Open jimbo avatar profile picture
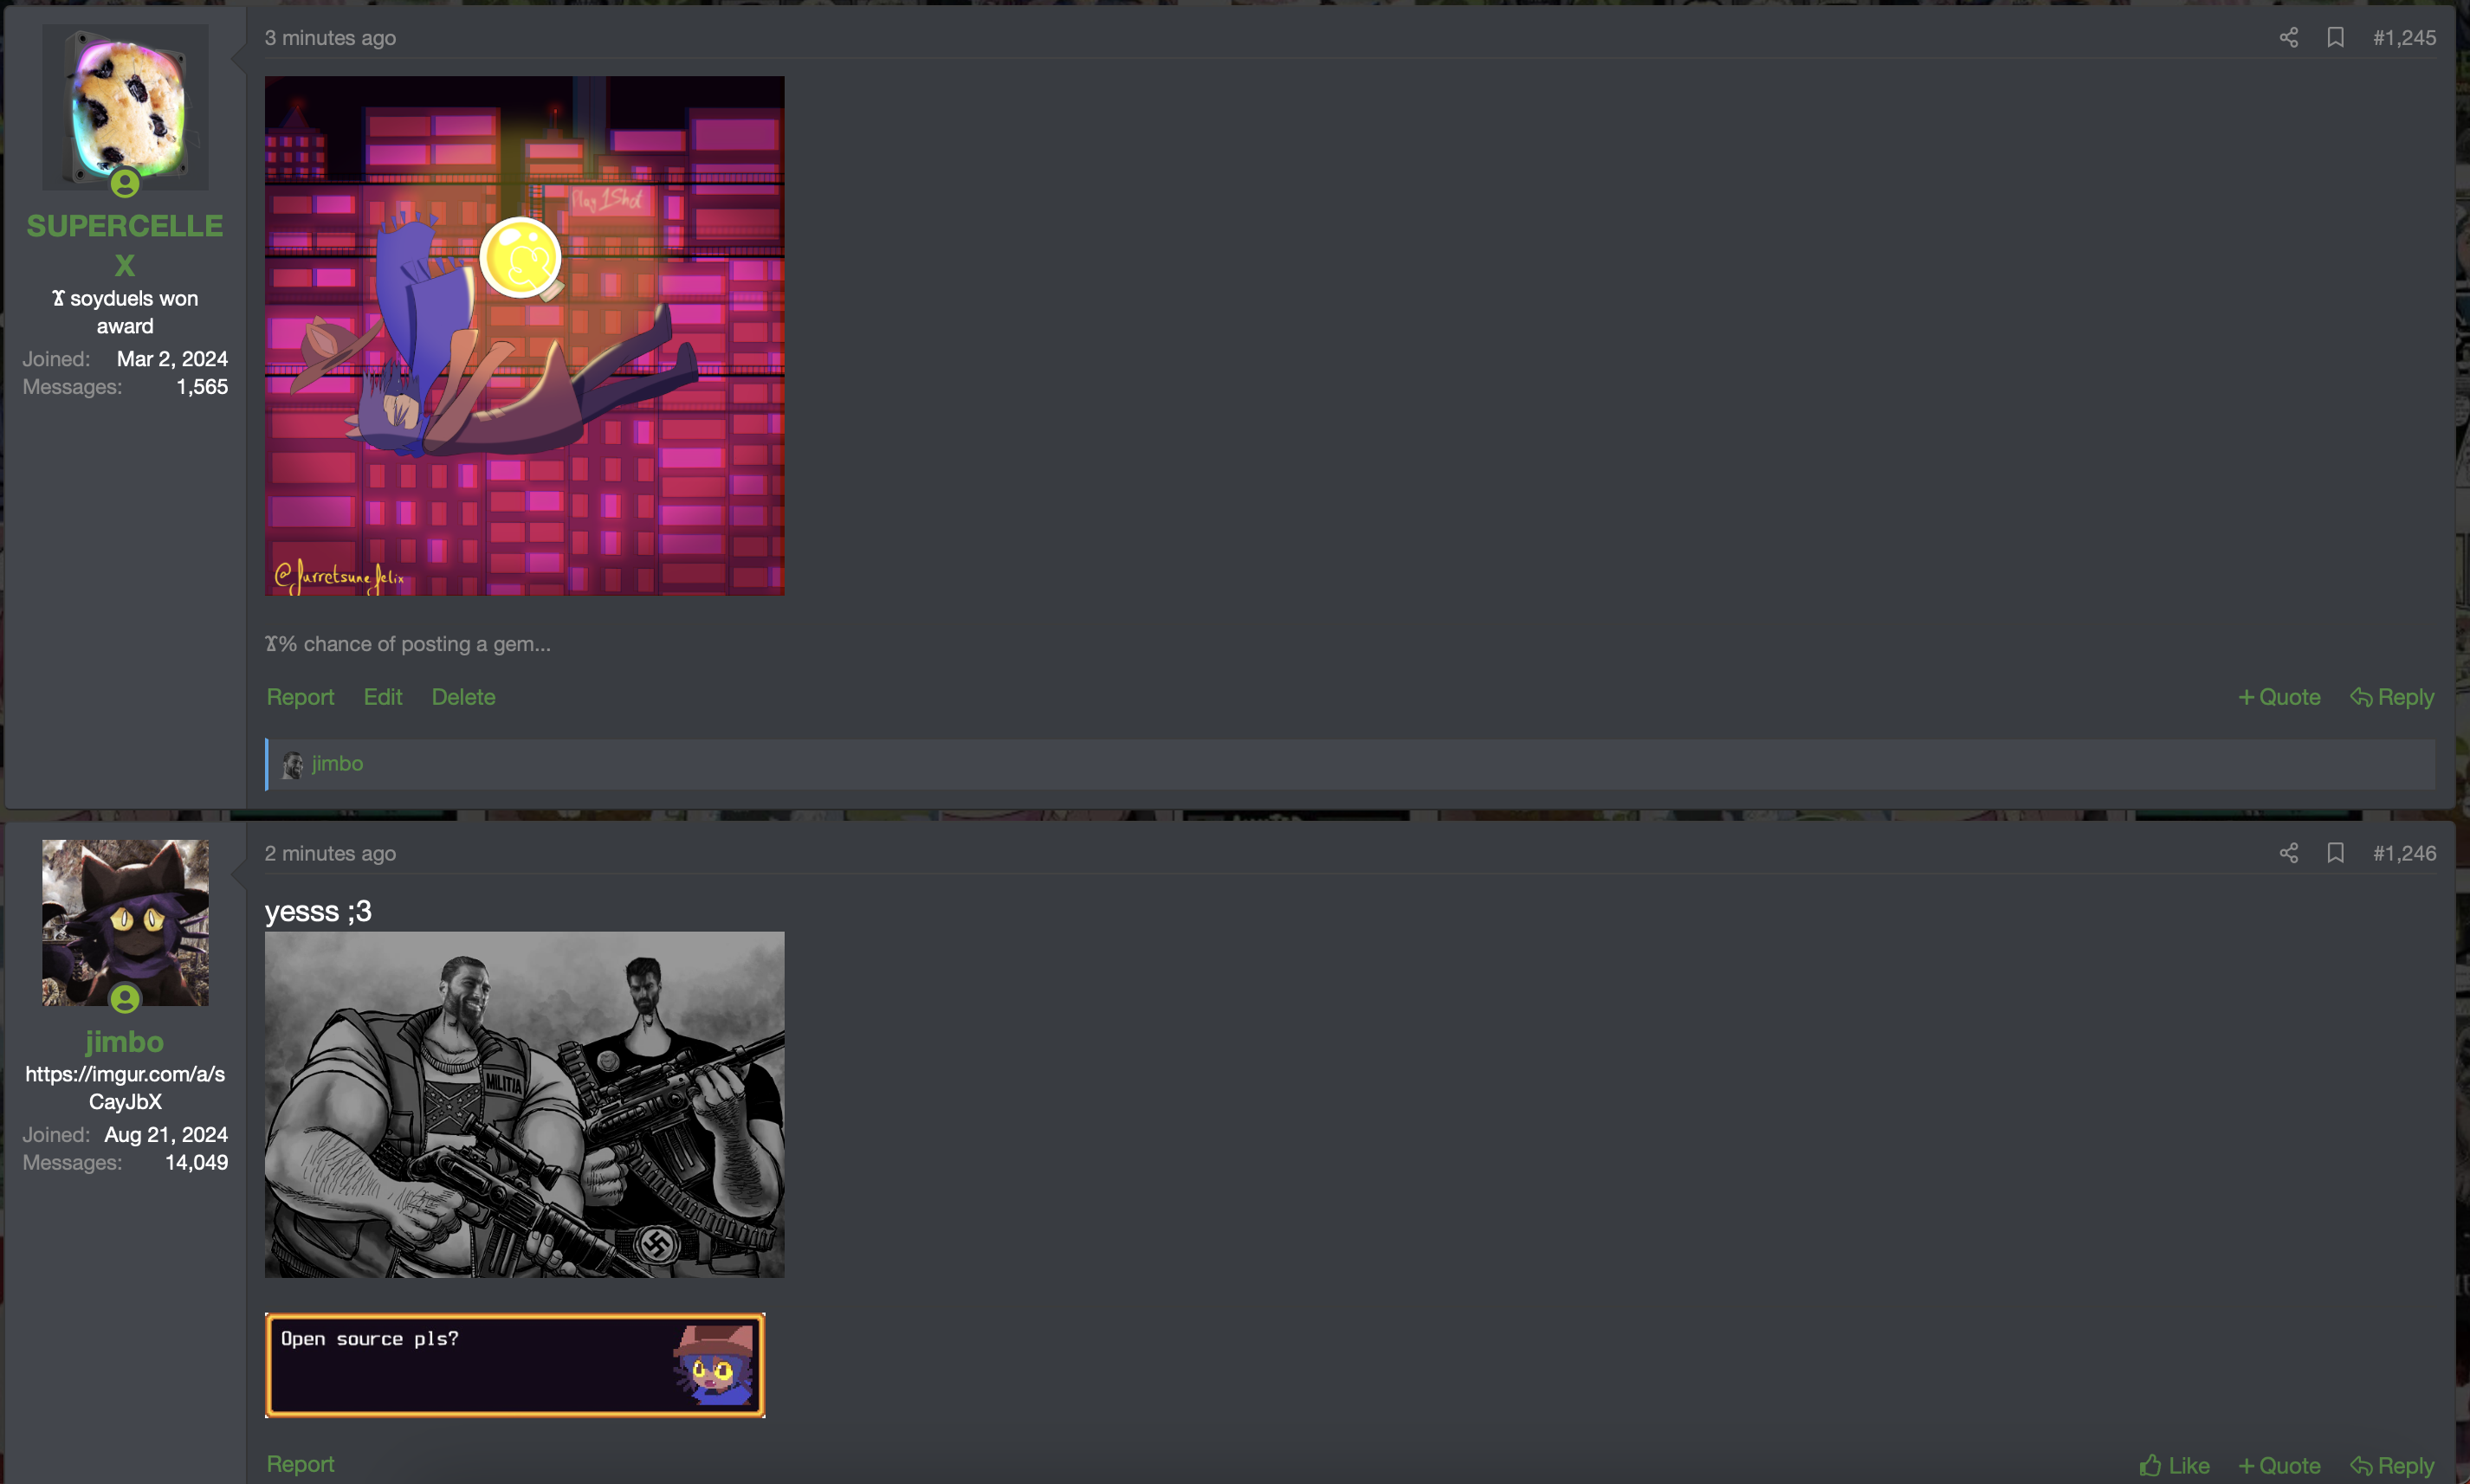Image resolution: width=2470 pixels, height=1484 pixels. pos(125,923)
